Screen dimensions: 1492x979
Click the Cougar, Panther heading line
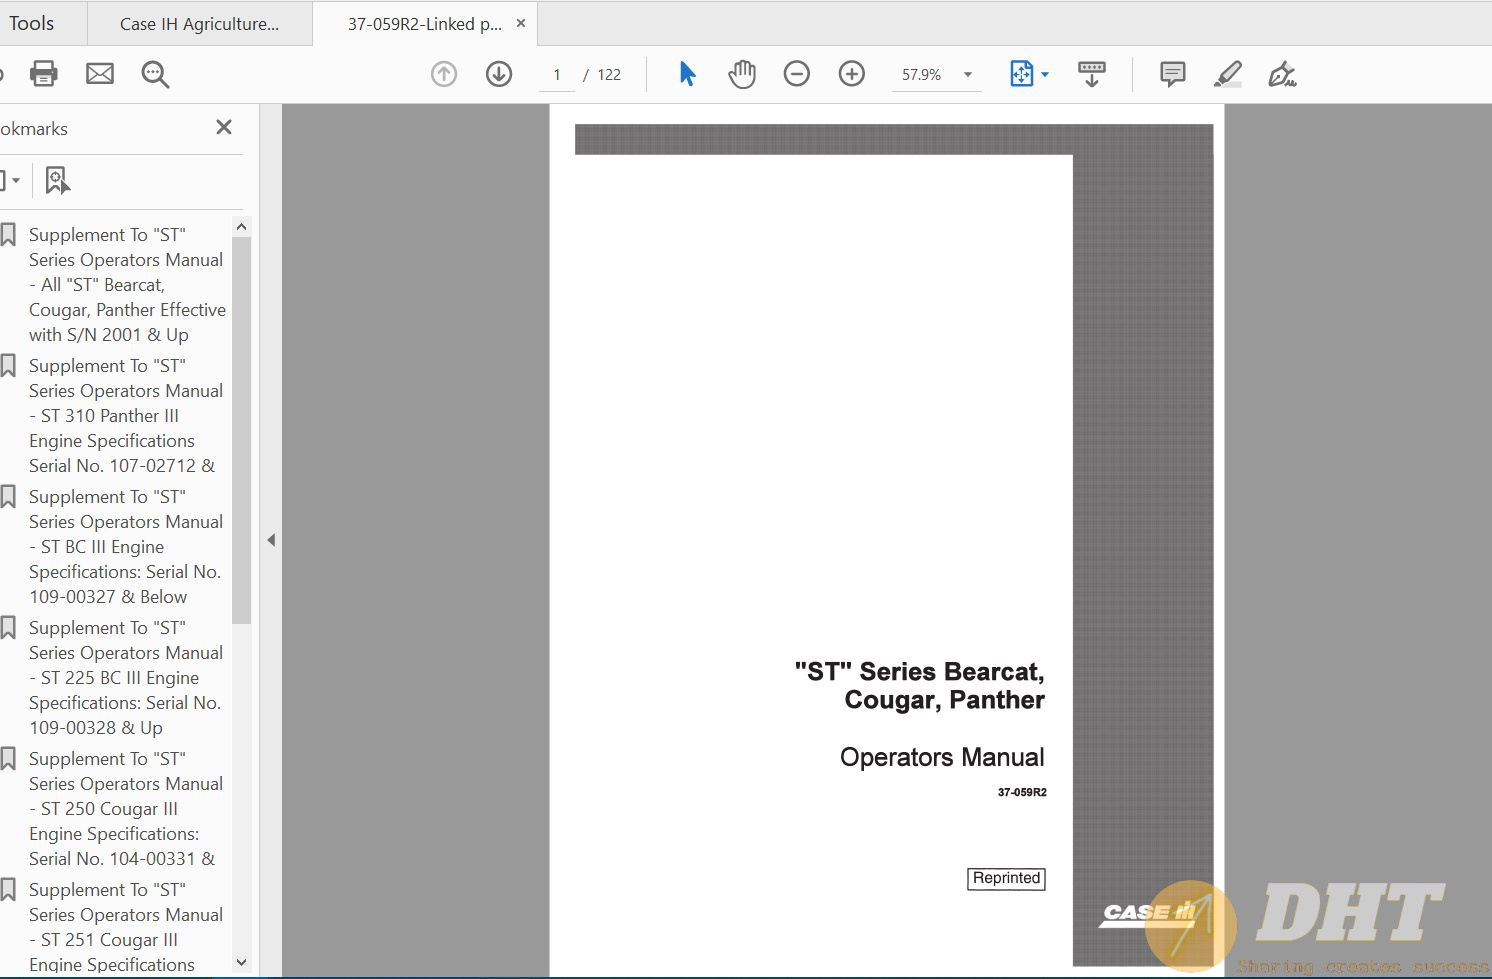[x=945, y=700]
